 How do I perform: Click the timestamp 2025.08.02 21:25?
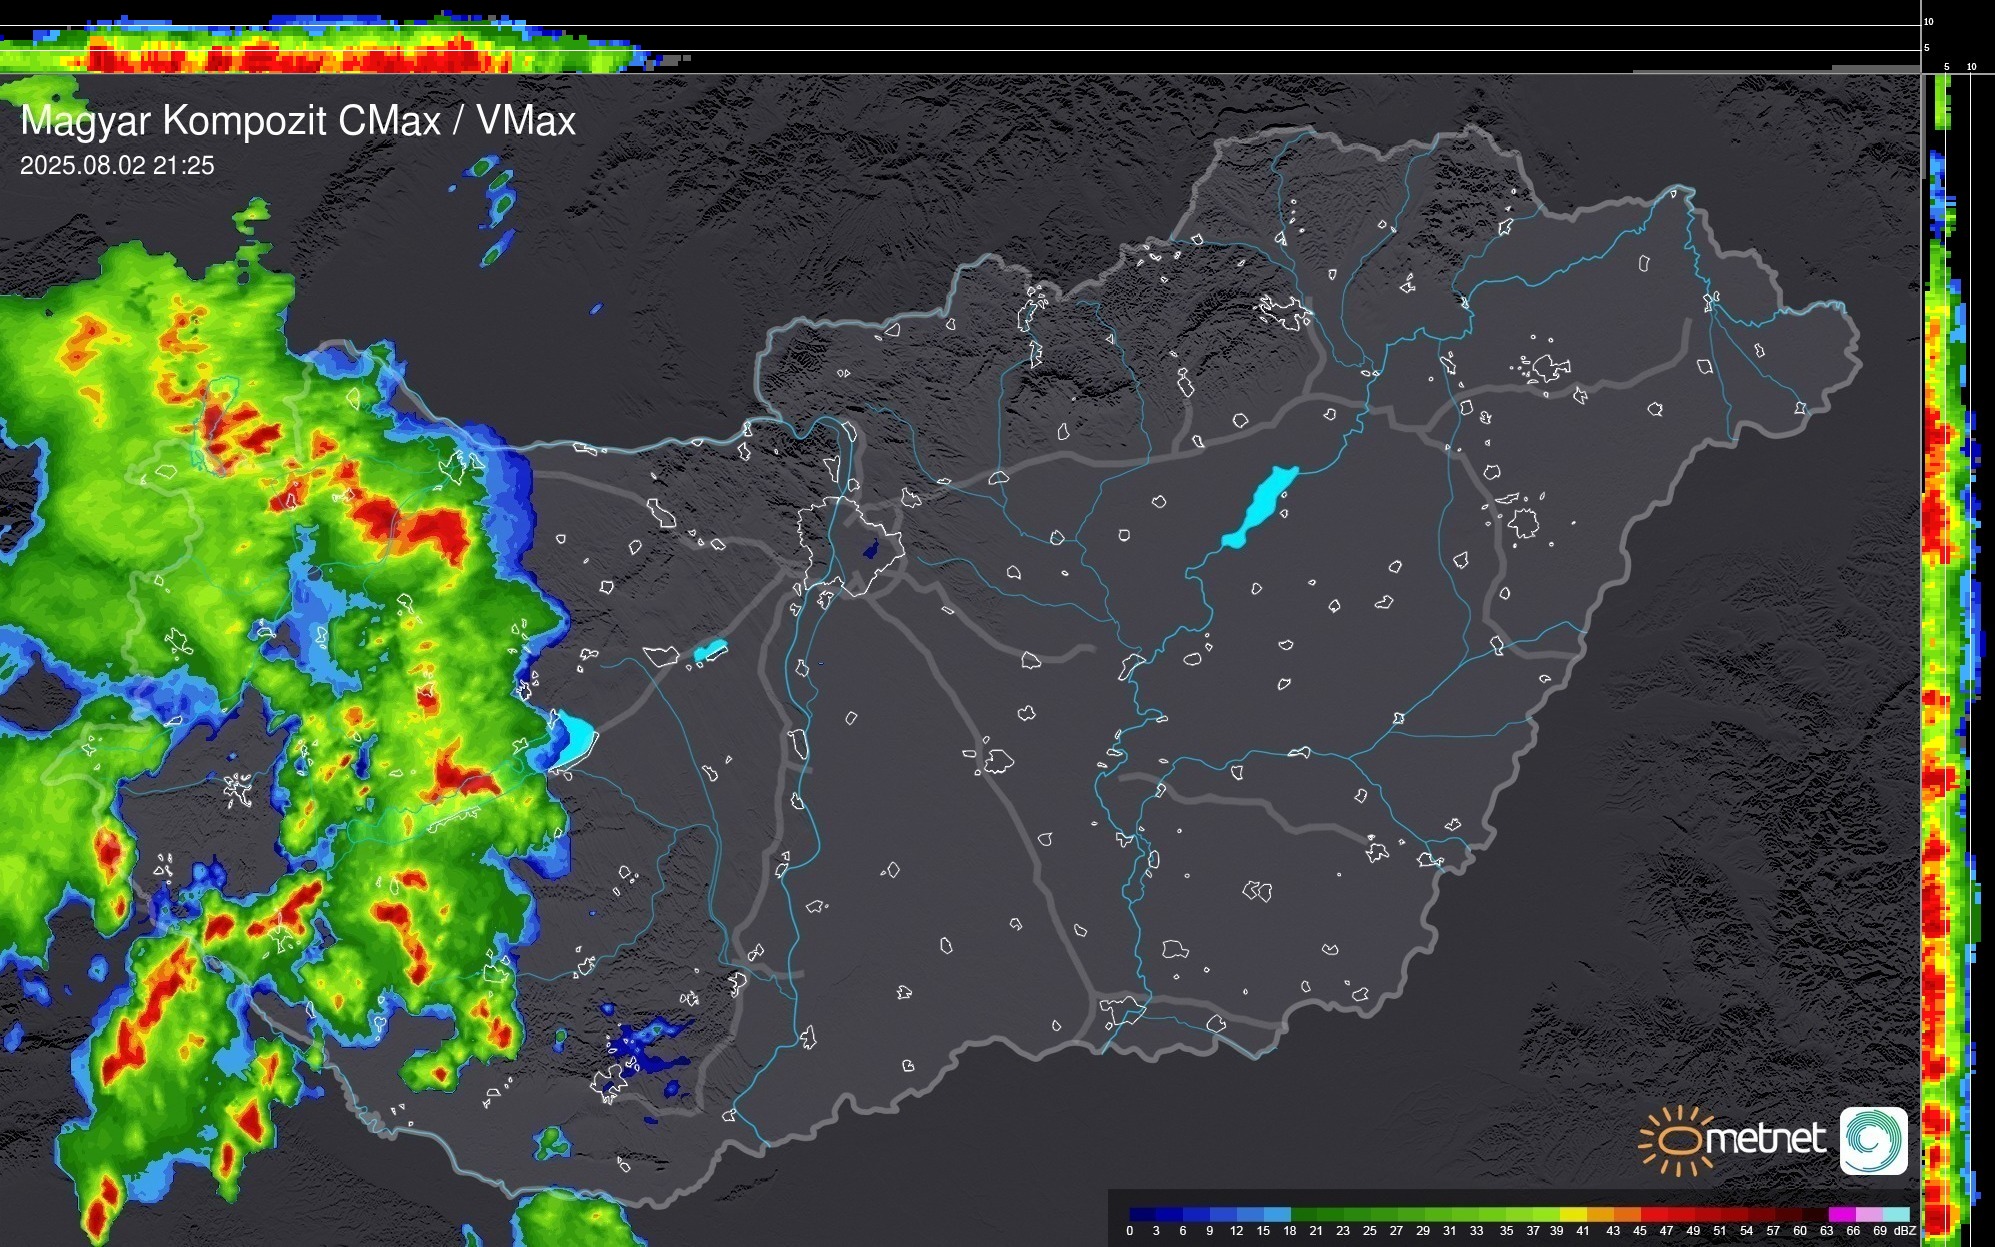coord(117,166)
